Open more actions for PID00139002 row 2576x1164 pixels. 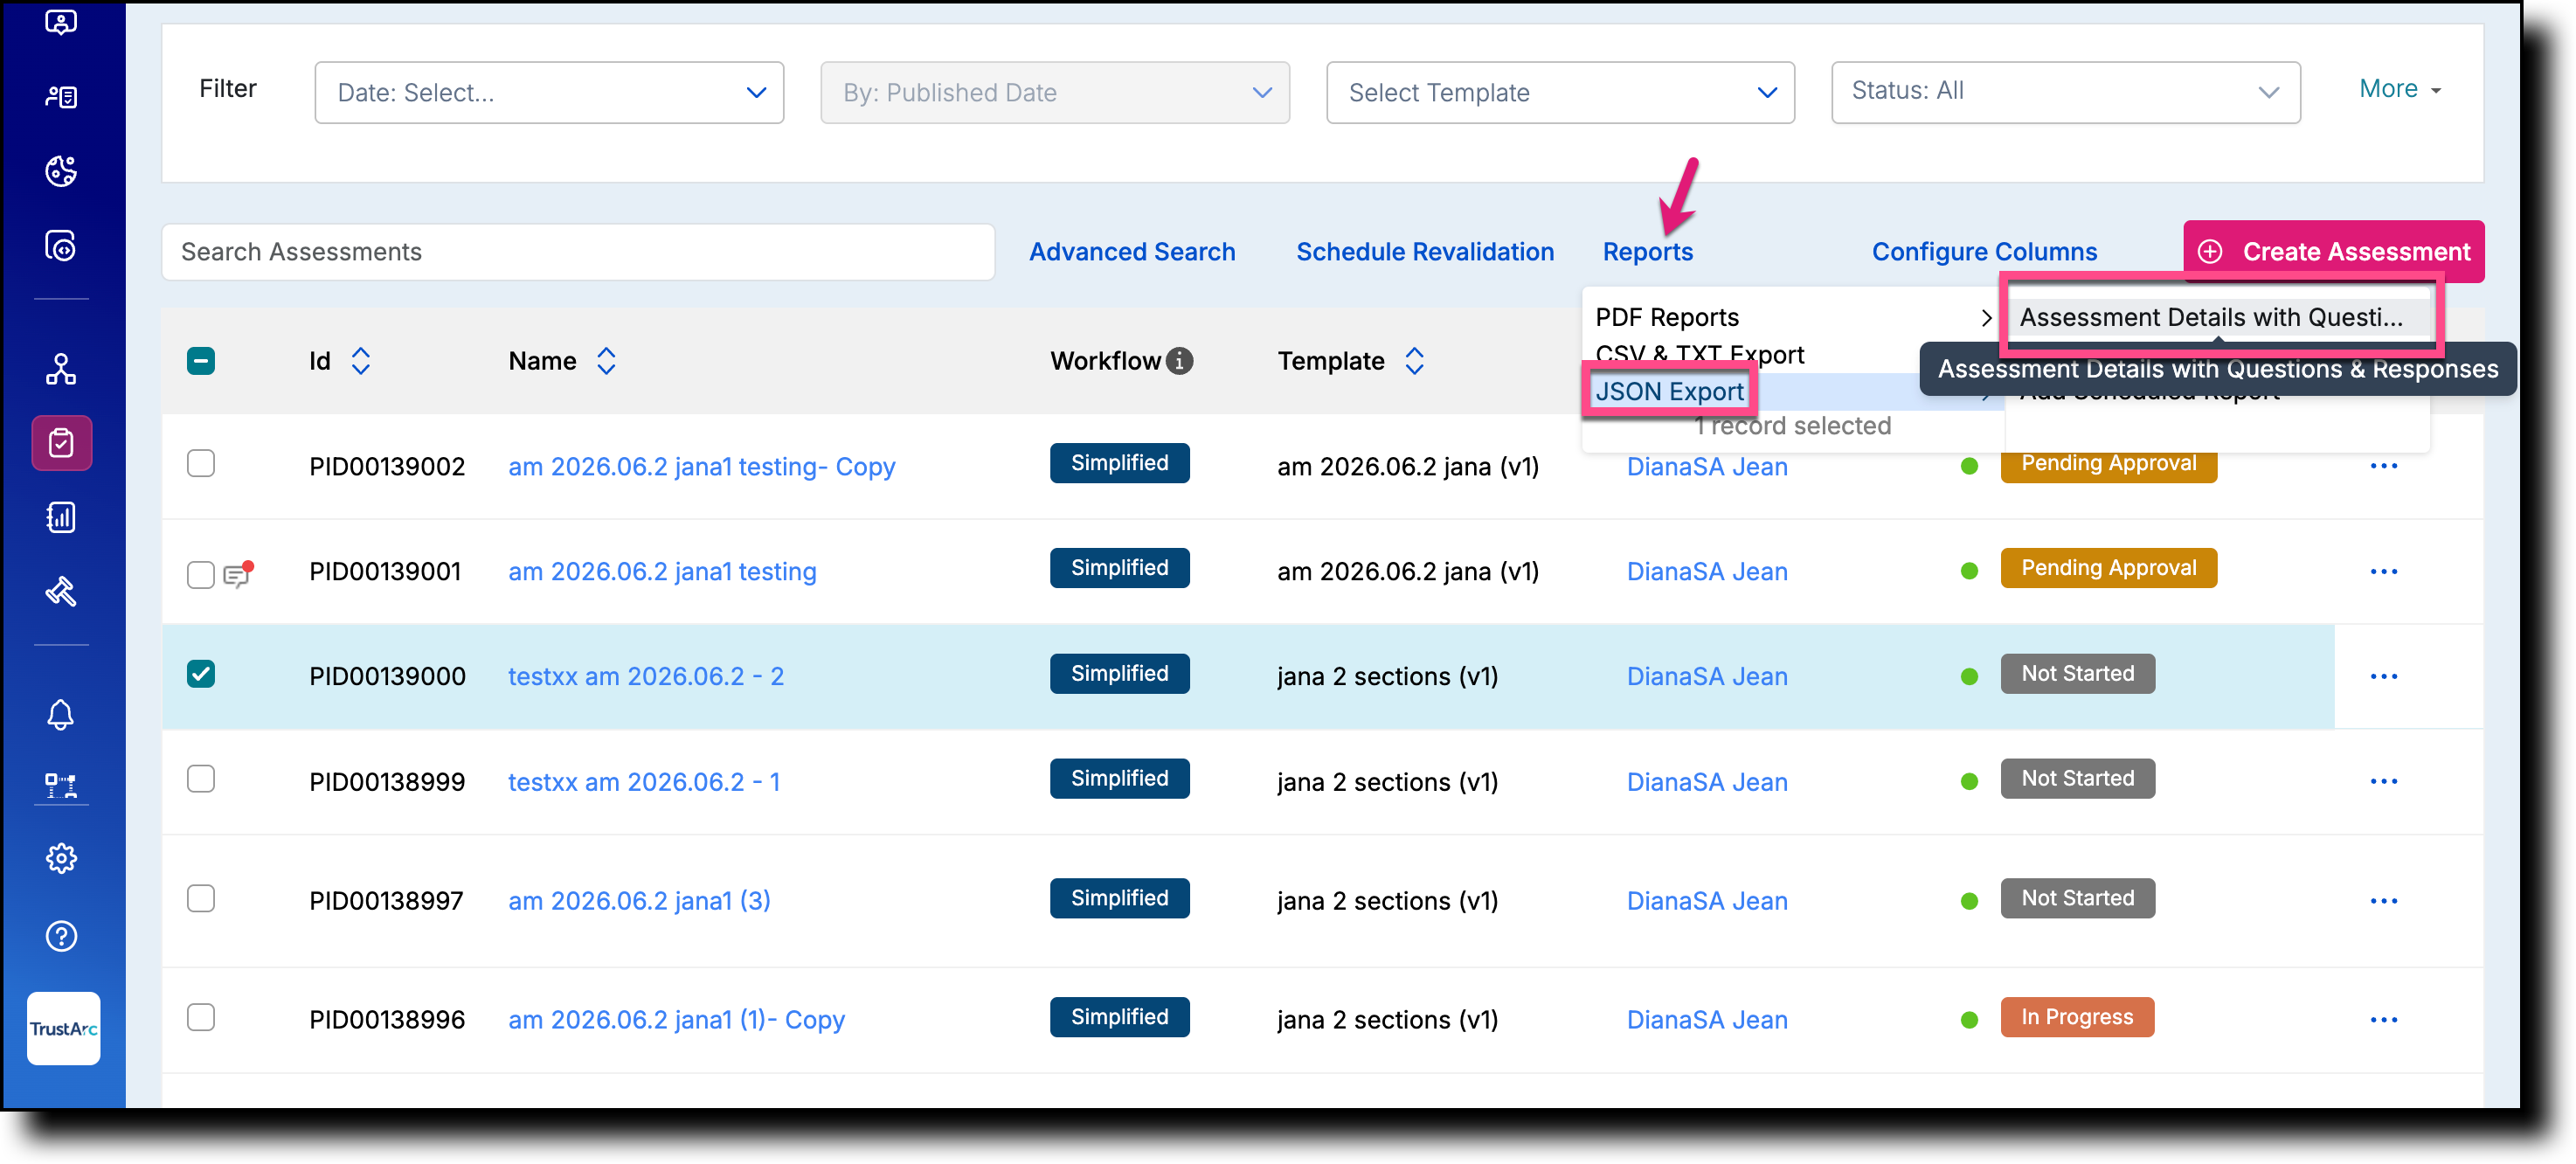coord(2383,466)
